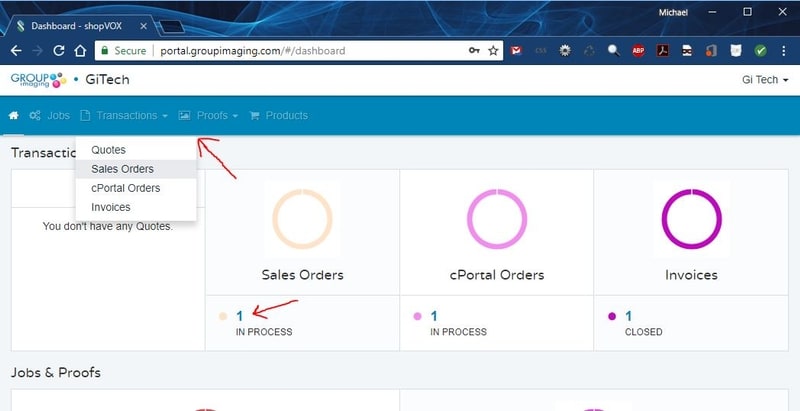Click the Jobs & Proofs heading

click(x=56, y=372)
